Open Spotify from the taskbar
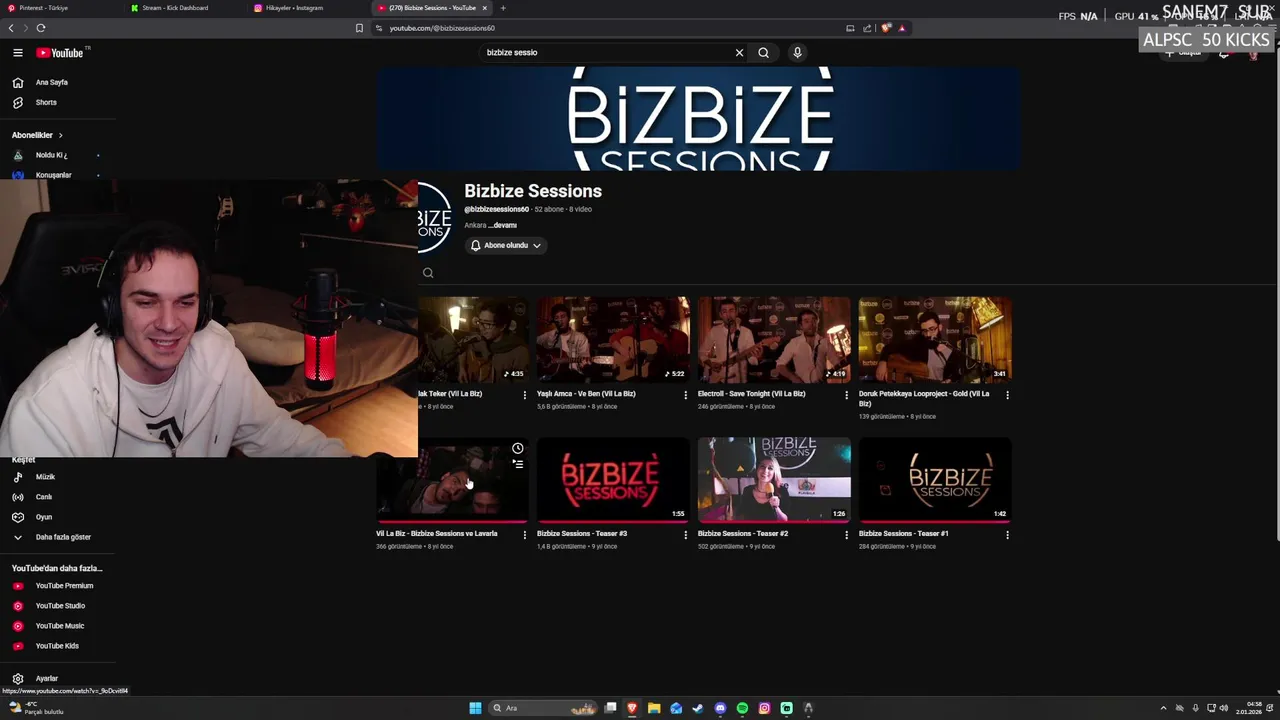 click(742, 708)
